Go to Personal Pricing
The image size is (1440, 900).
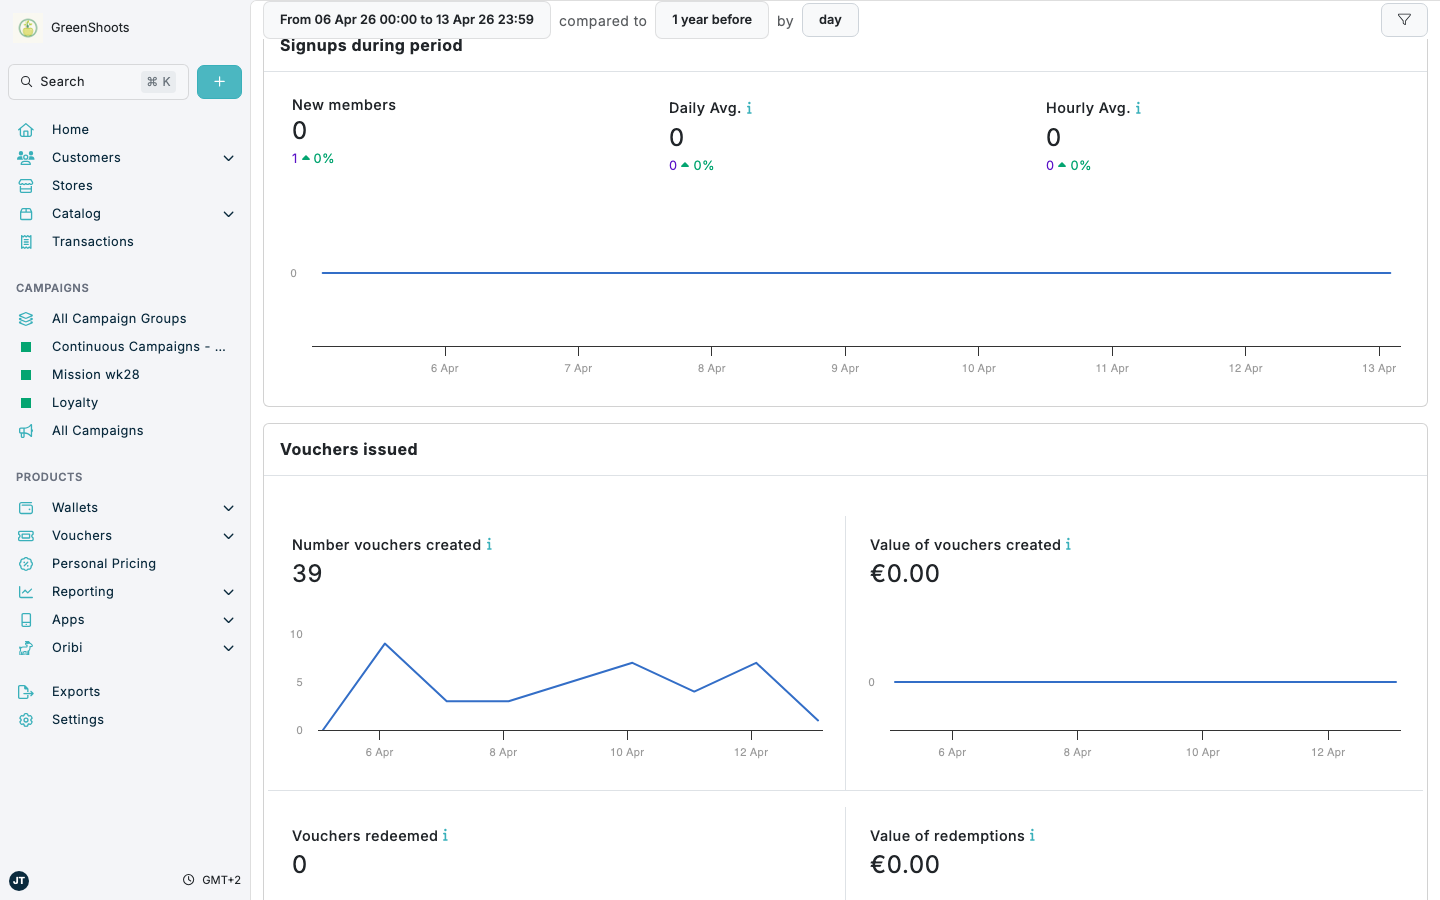pyautogui.click(x=103, y=564)
